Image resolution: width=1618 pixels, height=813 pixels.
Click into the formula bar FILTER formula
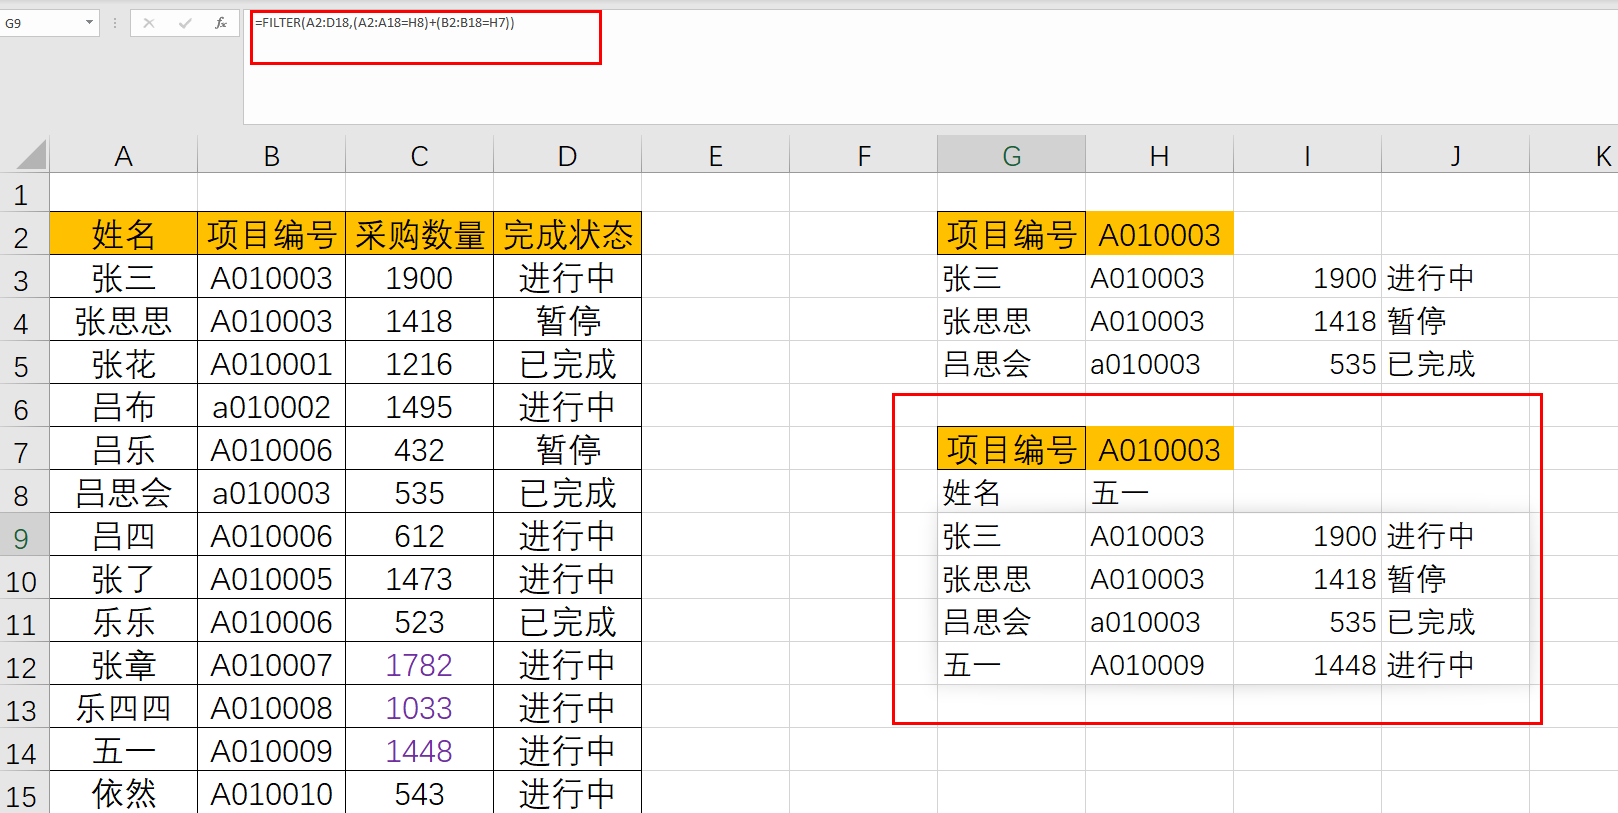click(385, 22)
